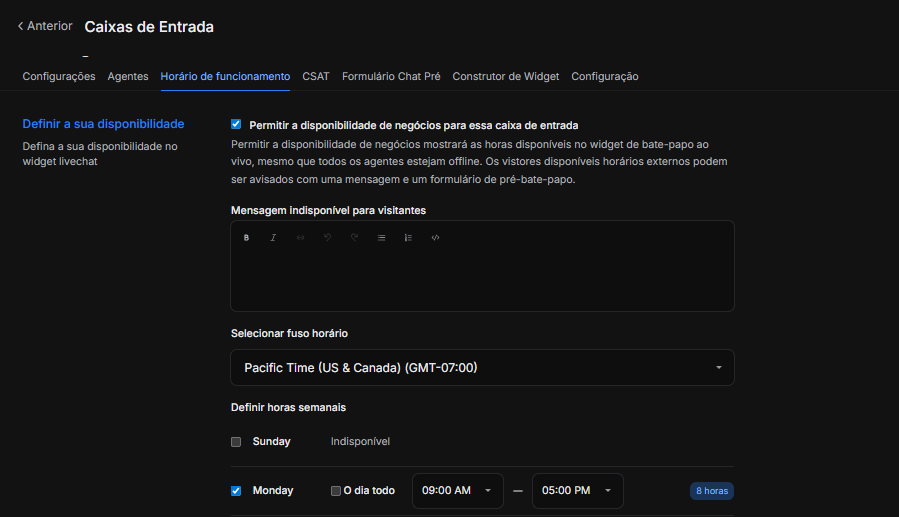
Task: Enable the Sunday availability checkbox
Action: (x=236, y=442)
